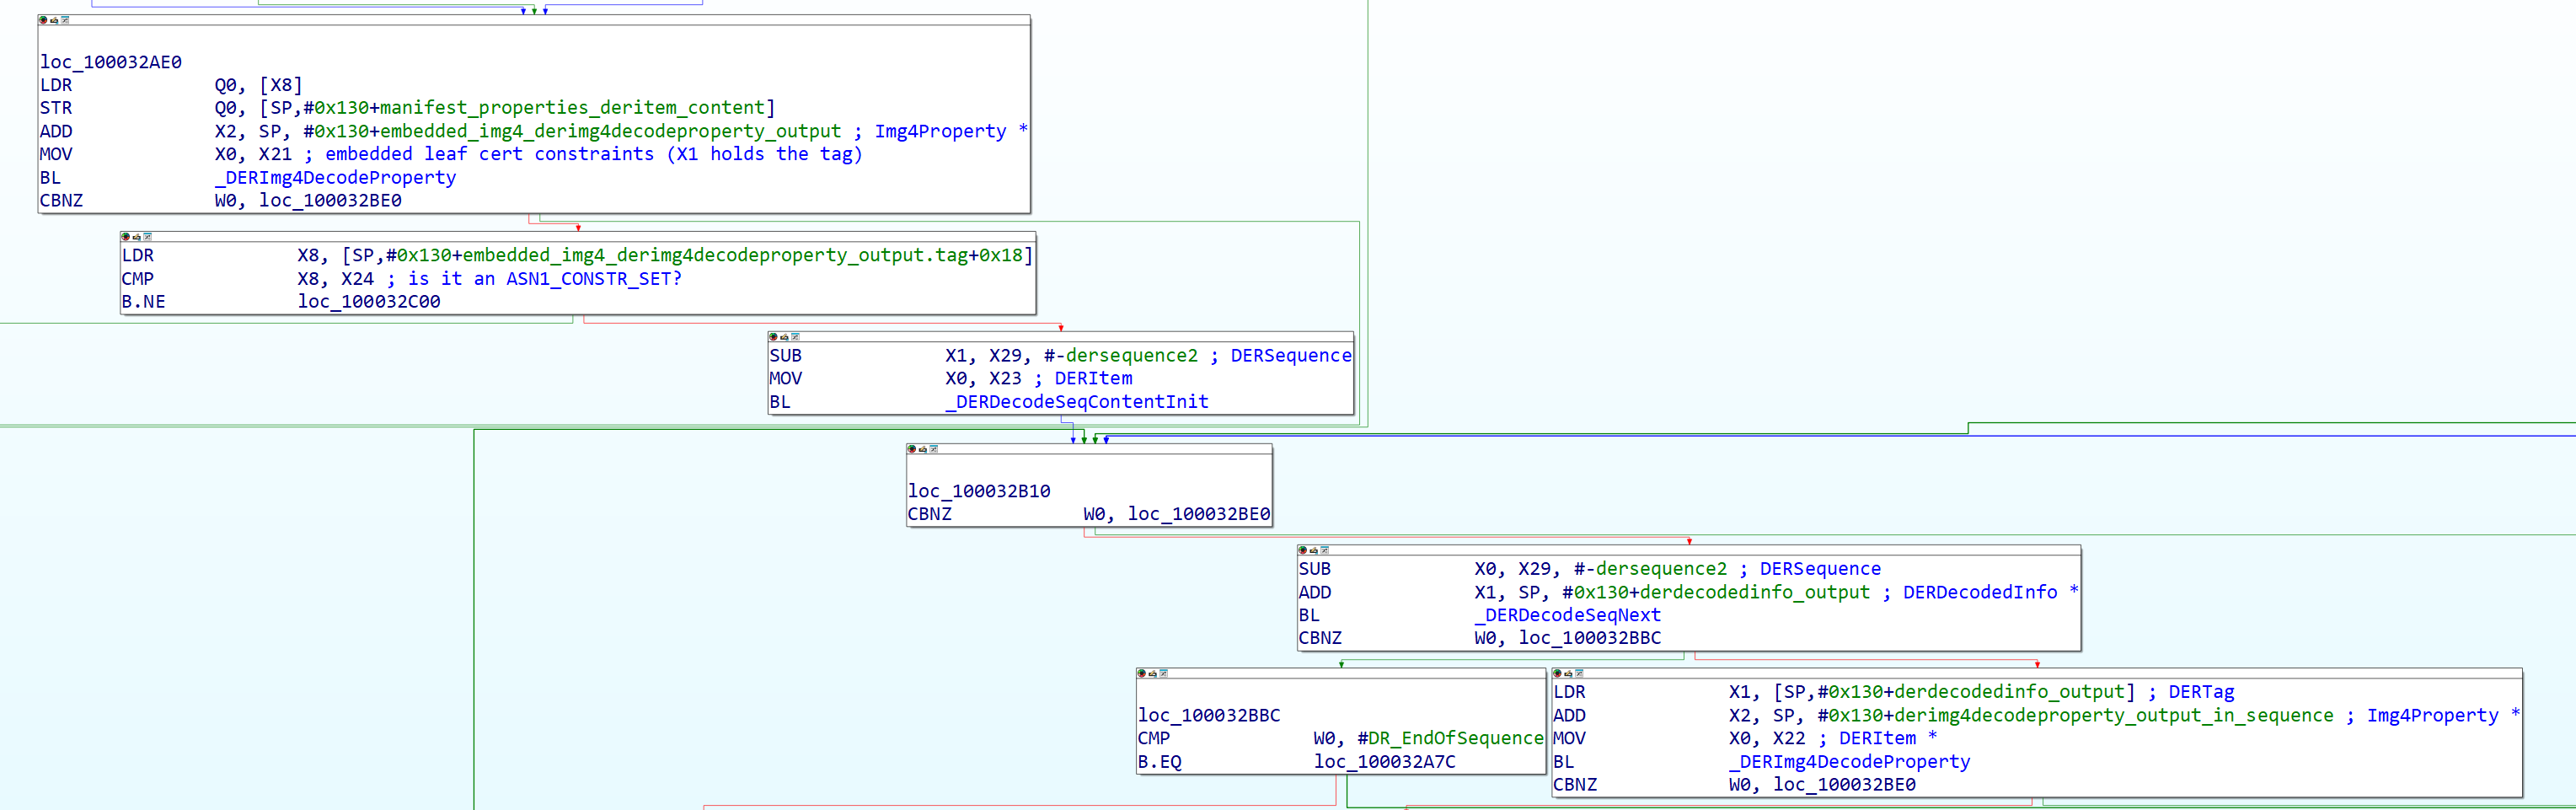Select the DR_EndOfSequence constant
This screenshot has height=810, width=2576.
click(x=1455, y=738)
